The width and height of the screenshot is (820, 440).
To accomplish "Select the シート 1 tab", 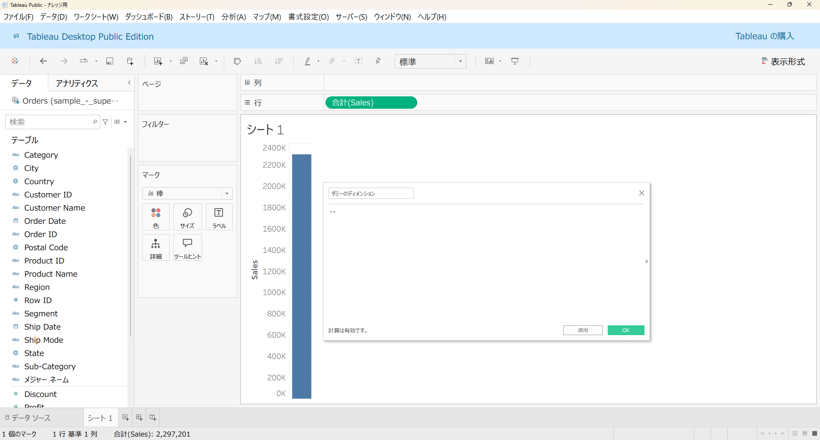I will [x=100, y=418].
